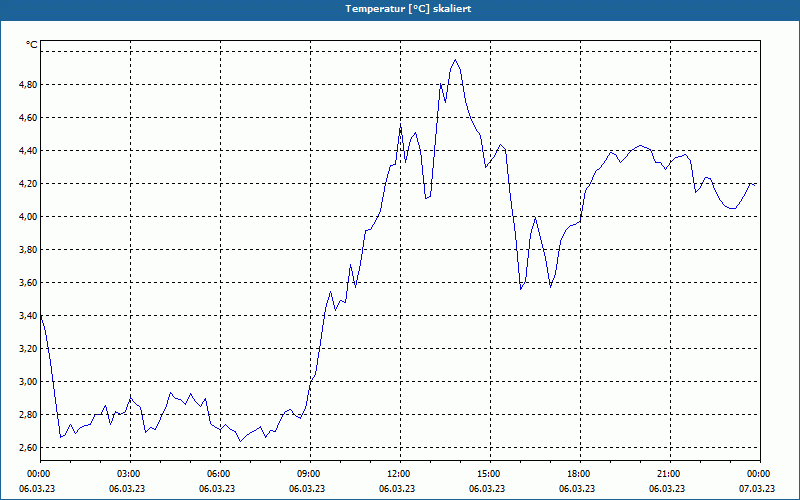This screenshot has width=800, height=500.
Task: Select the 3,80 y-axis label
Action: point(28,249)
